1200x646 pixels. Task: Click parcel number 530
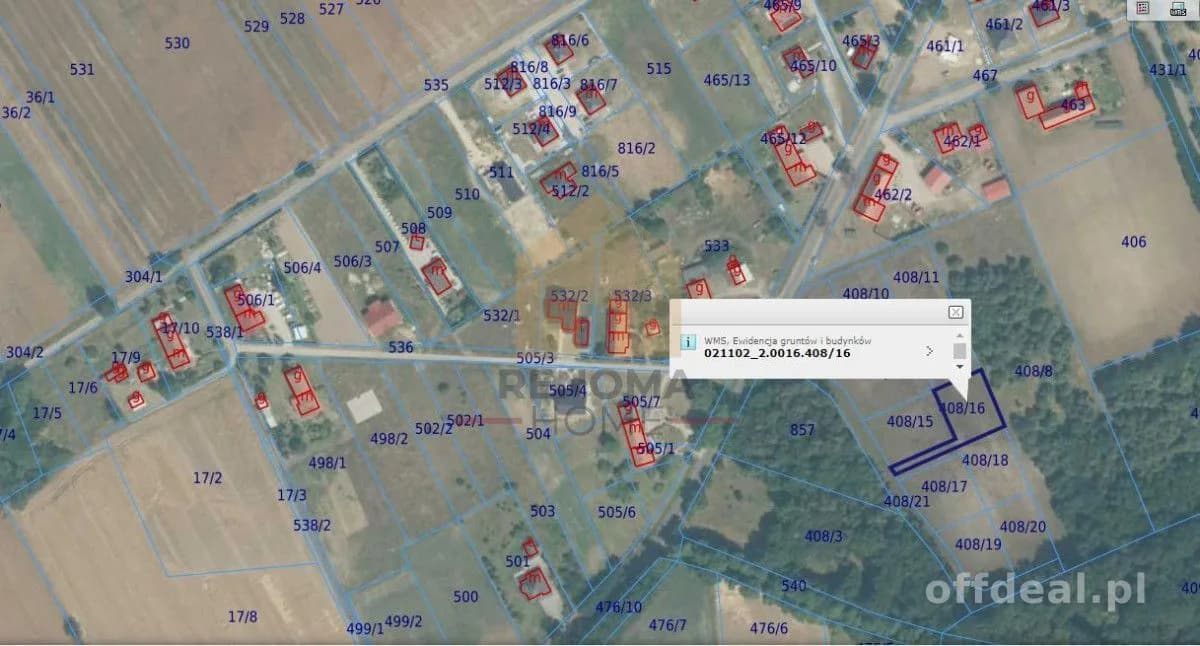click(177, 43)
